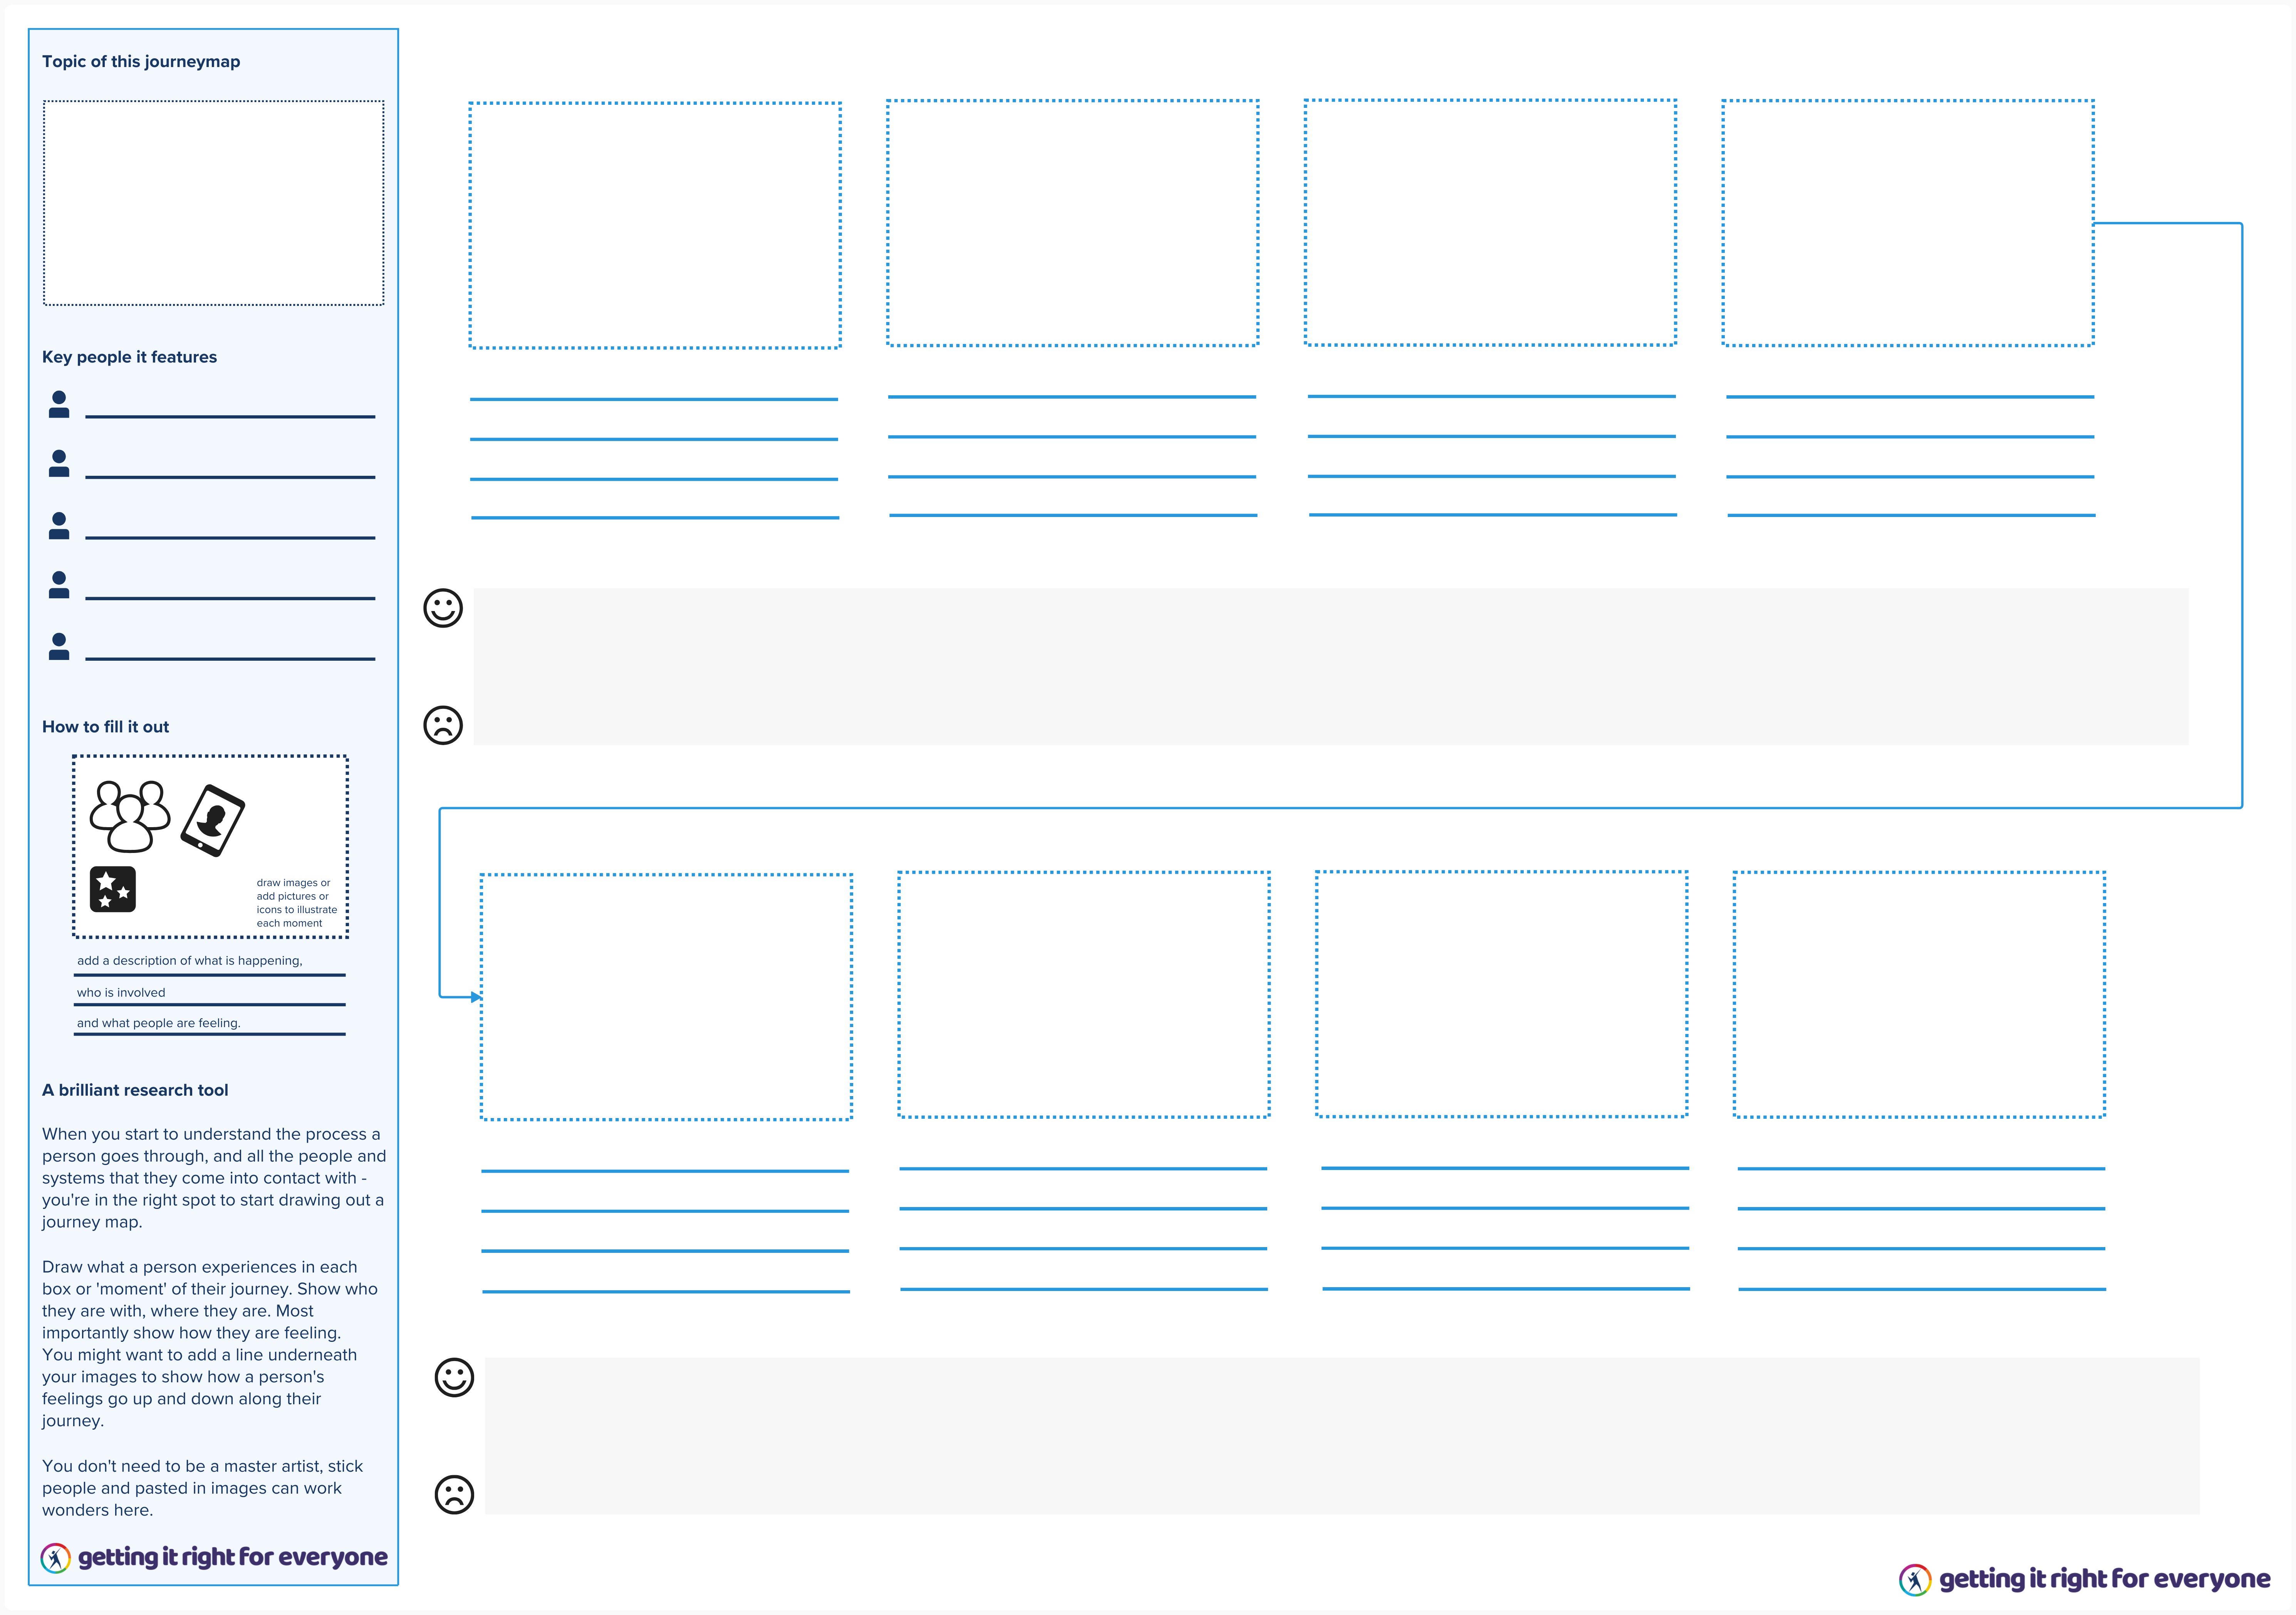Click the bottom-right 'getting it right for everyone' wordmark
Viewport: 2296px width, 1615px height.
2105,1579
